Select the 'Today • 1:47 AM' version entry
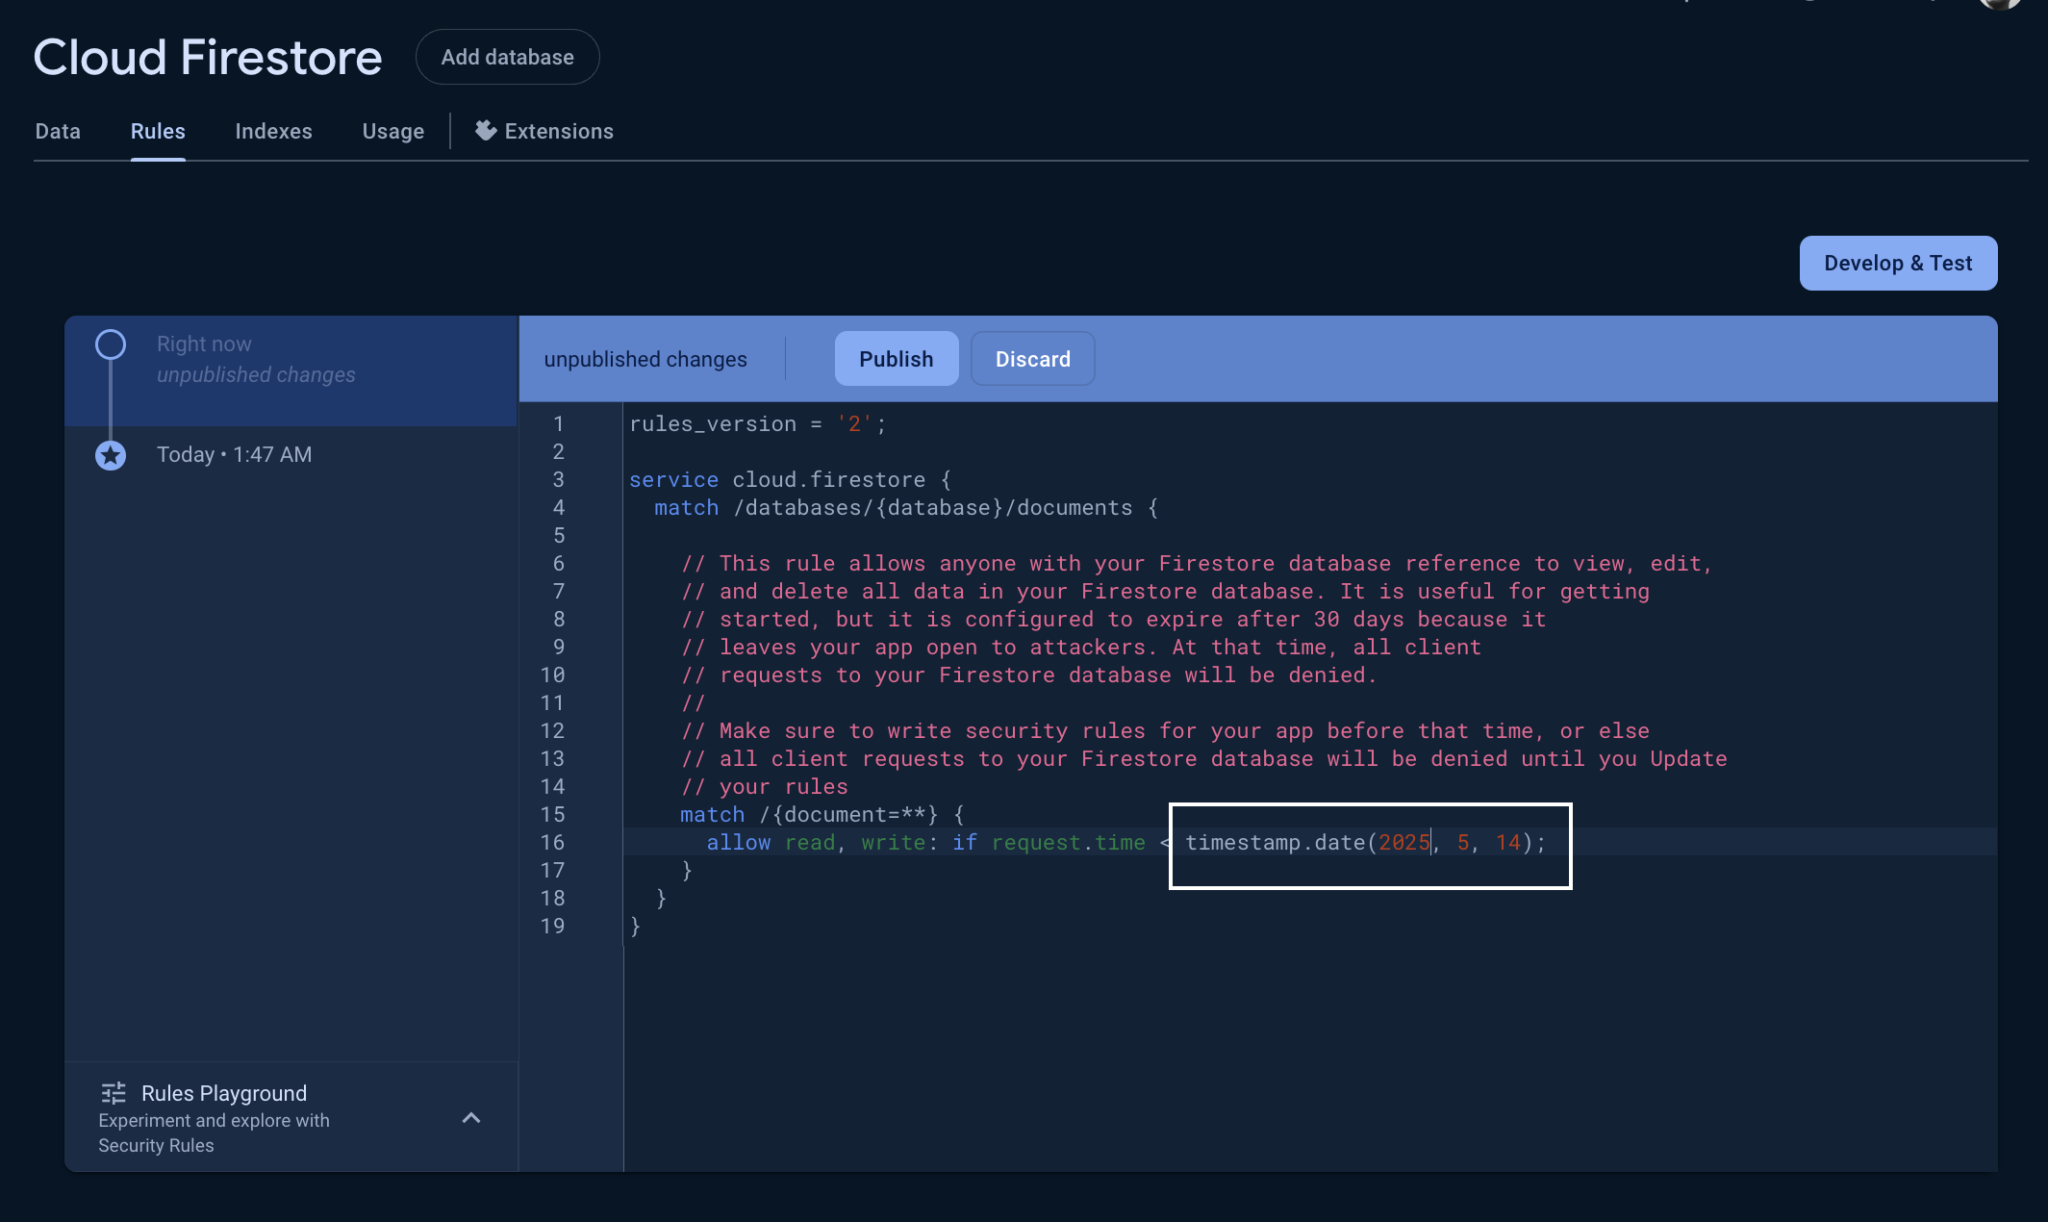The height and width of the screenshot is (1222, 2048). (x=235, y=454)
